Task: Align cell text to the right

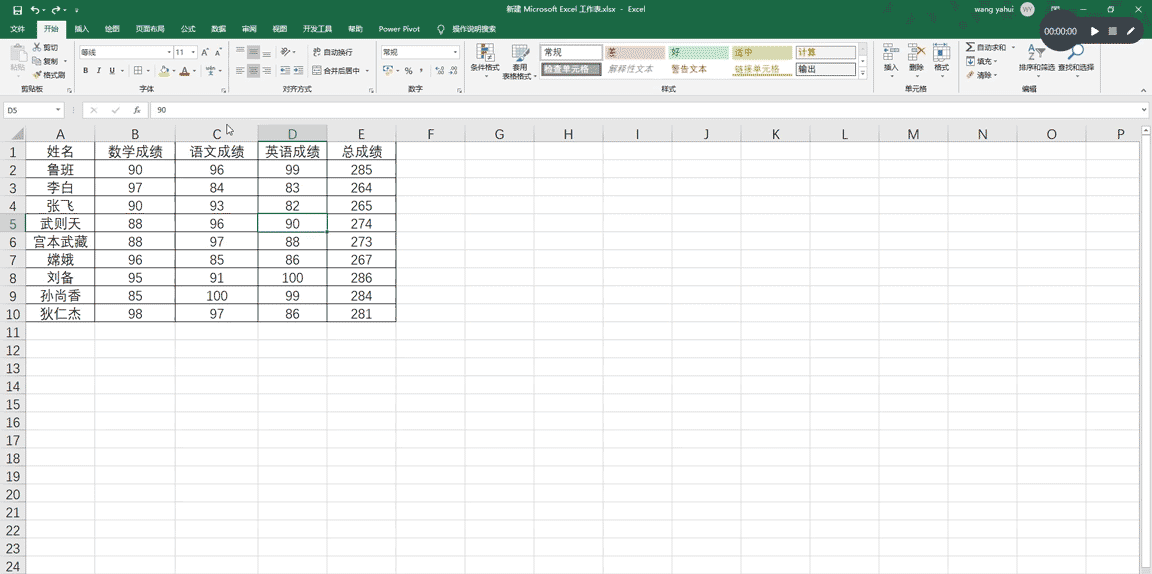Action: click(x=266, y=71)
